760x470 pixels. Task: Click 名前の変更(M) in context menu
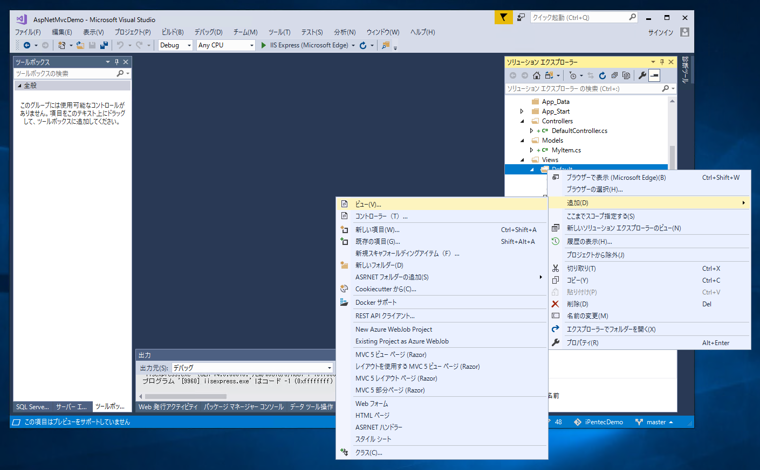coord(650,316)
